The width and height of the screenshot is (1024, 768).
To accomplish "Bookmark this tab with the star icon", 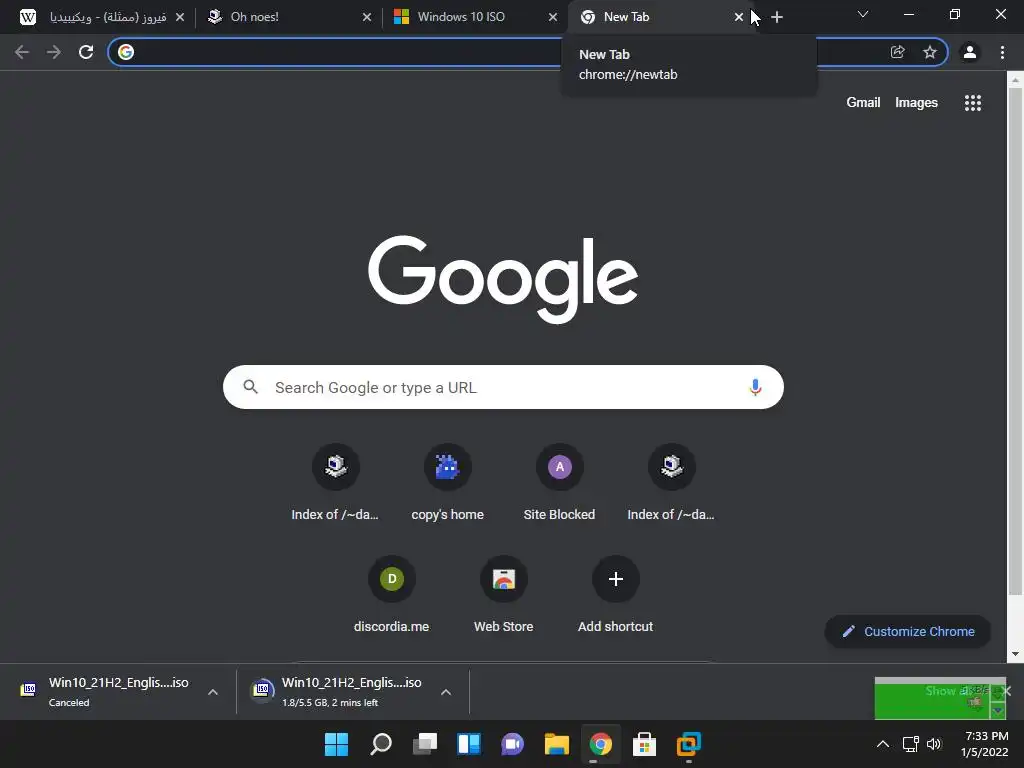I will 930,52.
